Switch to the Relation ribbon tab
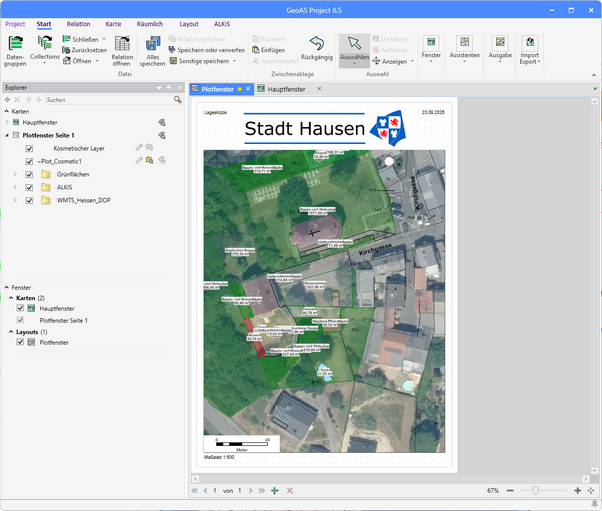This screenshot has height=511, width=602. pyautogui.click(x=78, y=24)
